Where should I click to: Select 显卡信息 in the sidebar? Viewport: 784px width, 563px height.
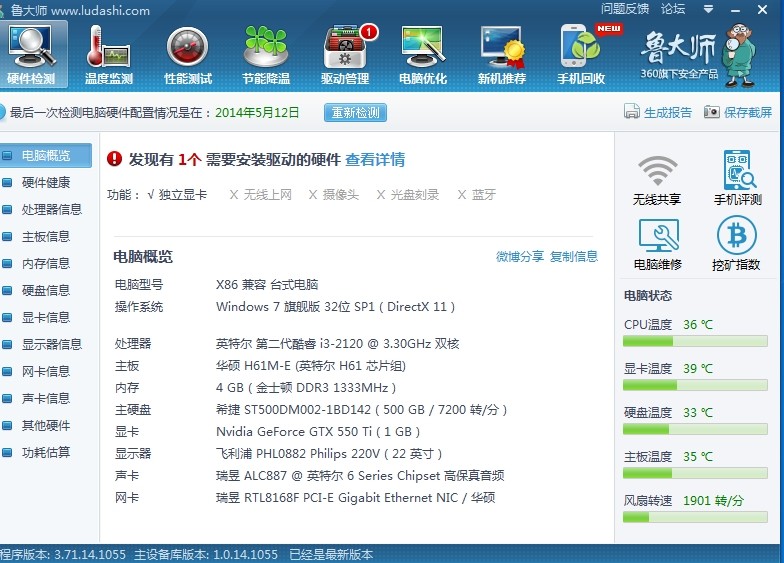(x=46, y=318)
